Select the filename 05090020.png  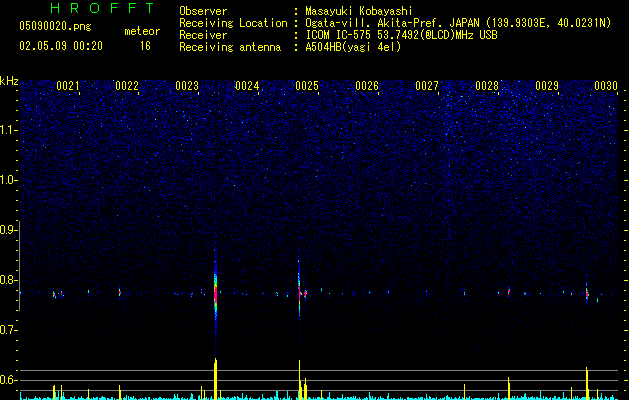click(x=55, y=26)
